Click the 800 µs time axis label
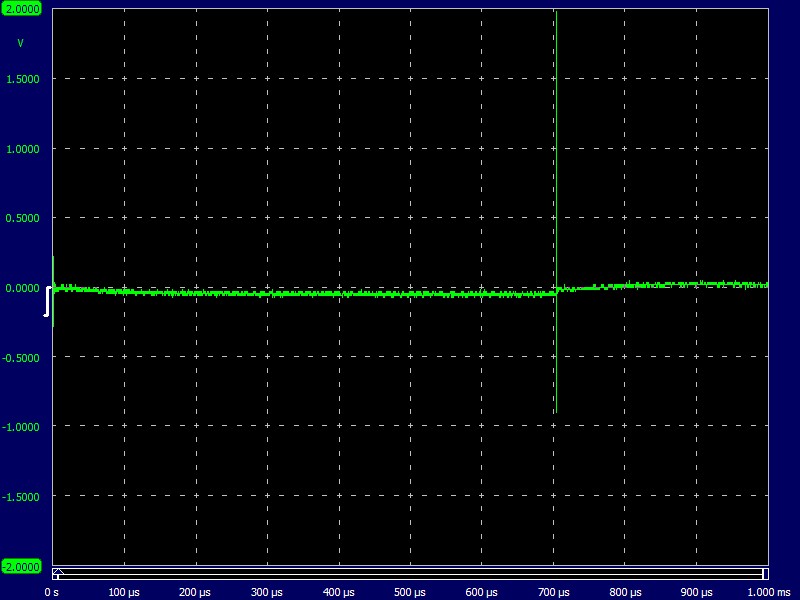This screenshot has width=800, height=600. coord(626,592)
